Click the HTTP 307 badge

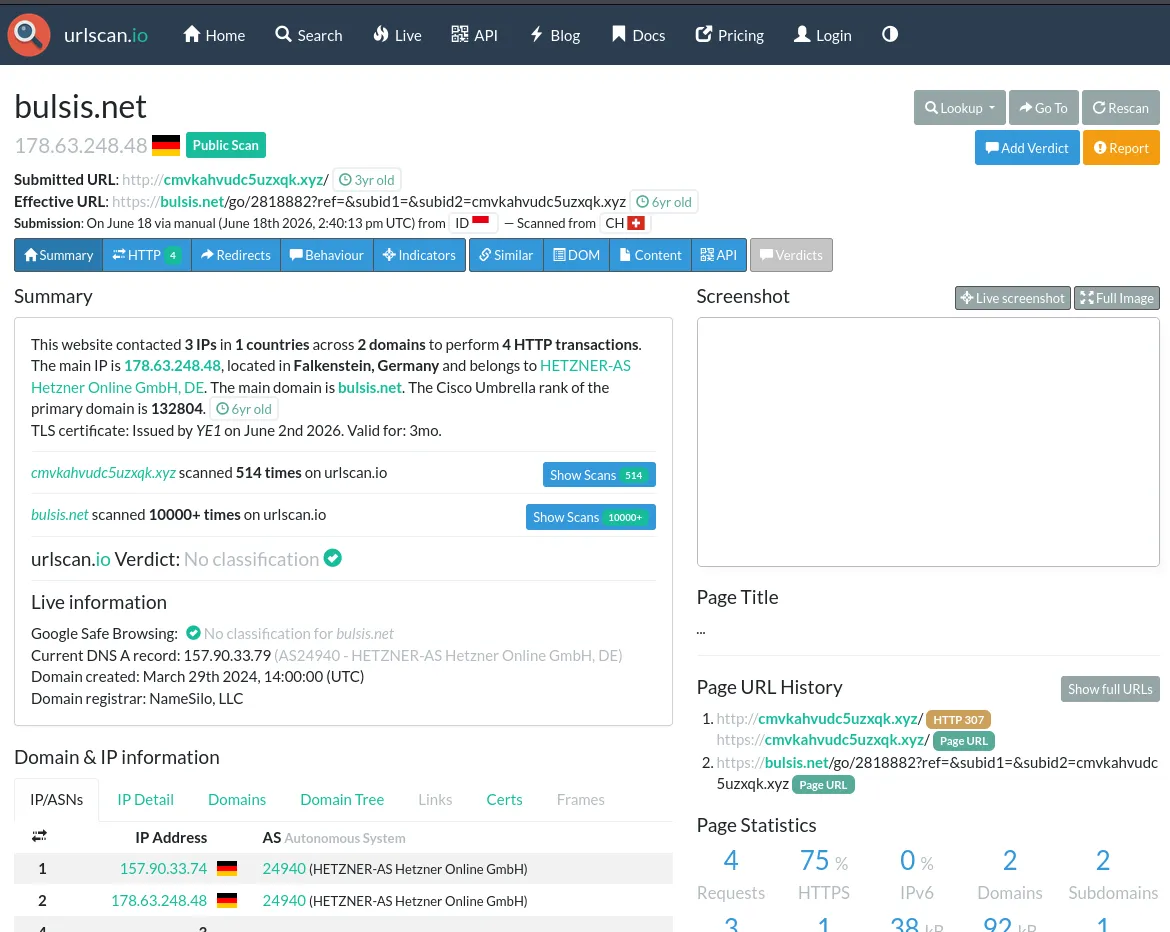click(x=958, y=719)
